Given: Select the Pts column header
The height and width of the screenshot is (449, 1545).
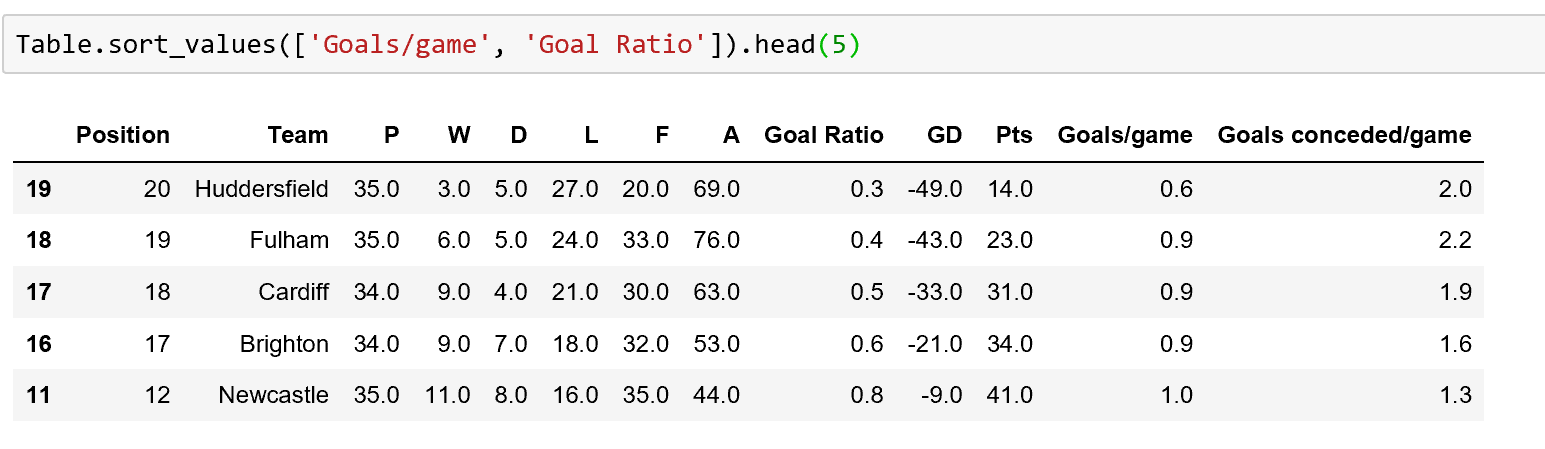Looking at the screenshot, I should pos(1014,135).
